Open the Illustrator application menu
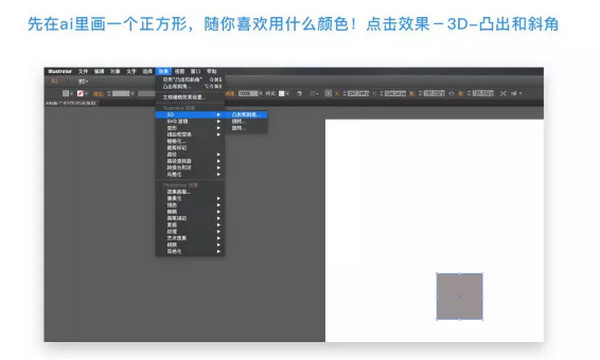 60,71
